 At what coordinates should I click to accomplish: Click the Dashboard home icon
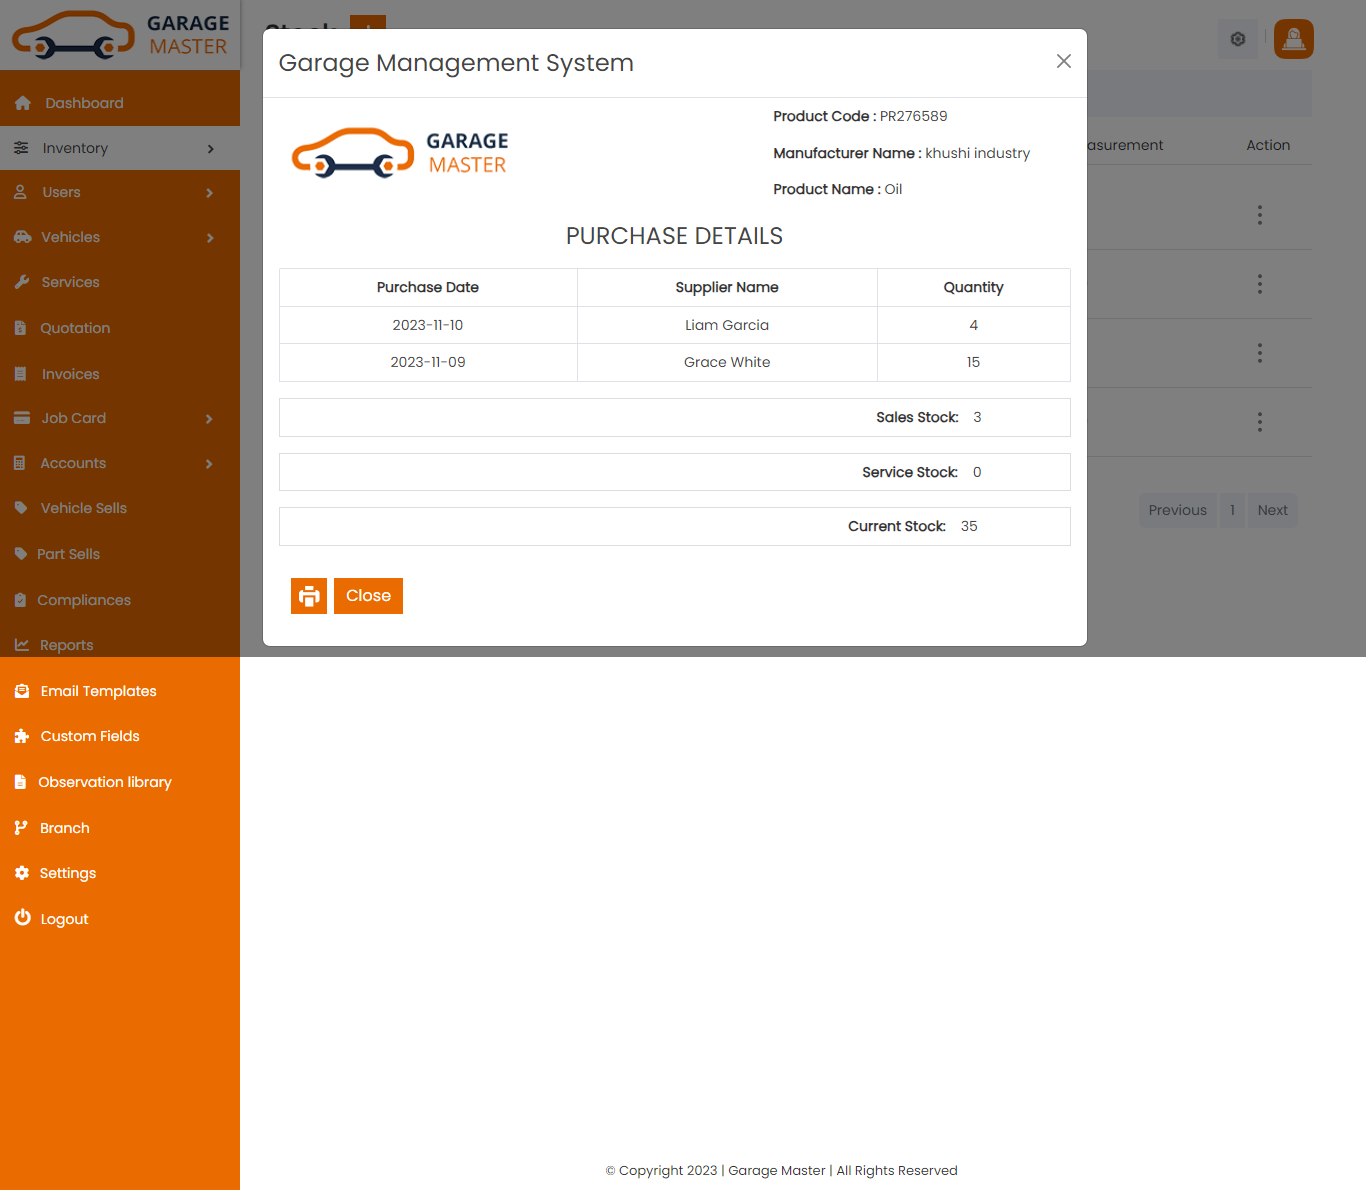(x=23, y=103)
